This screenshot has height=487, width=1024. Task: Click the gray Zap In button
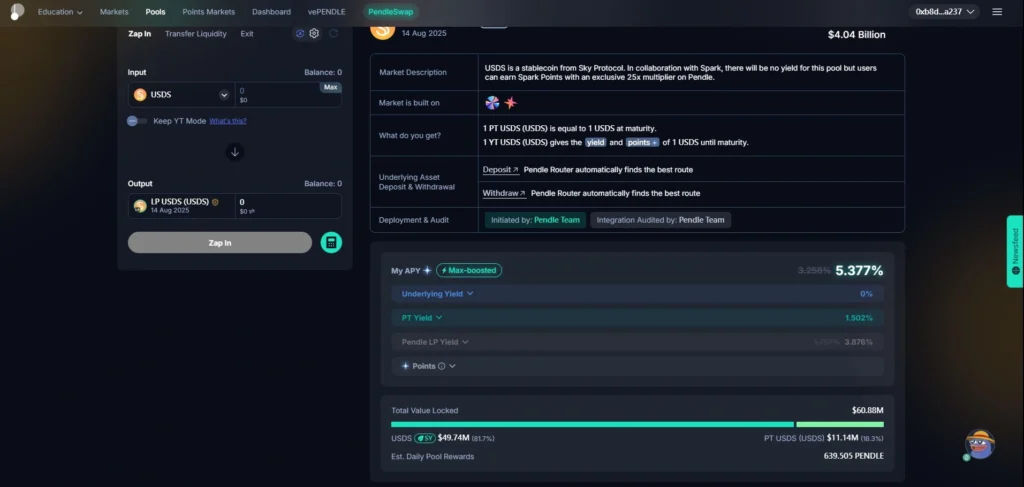pyautogui.click(x=220, y=243)
